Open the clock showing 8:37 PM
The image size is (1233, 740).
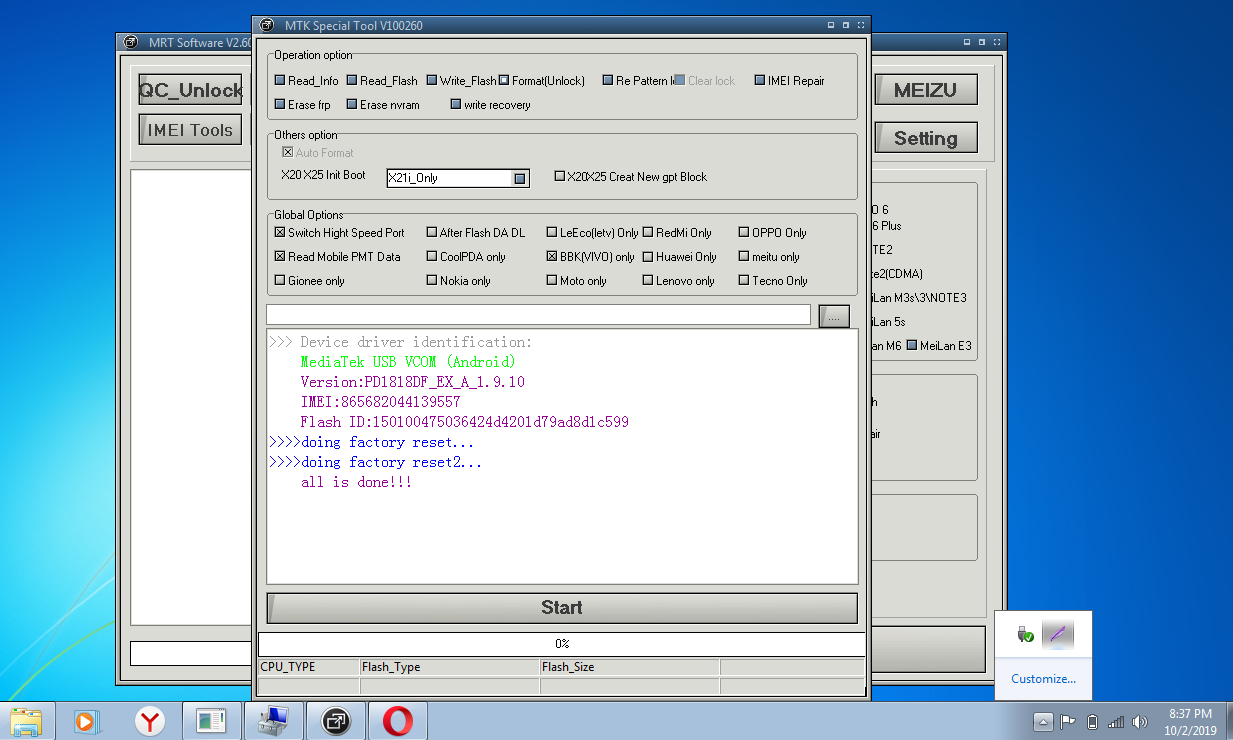click(x=1189, y=721)
